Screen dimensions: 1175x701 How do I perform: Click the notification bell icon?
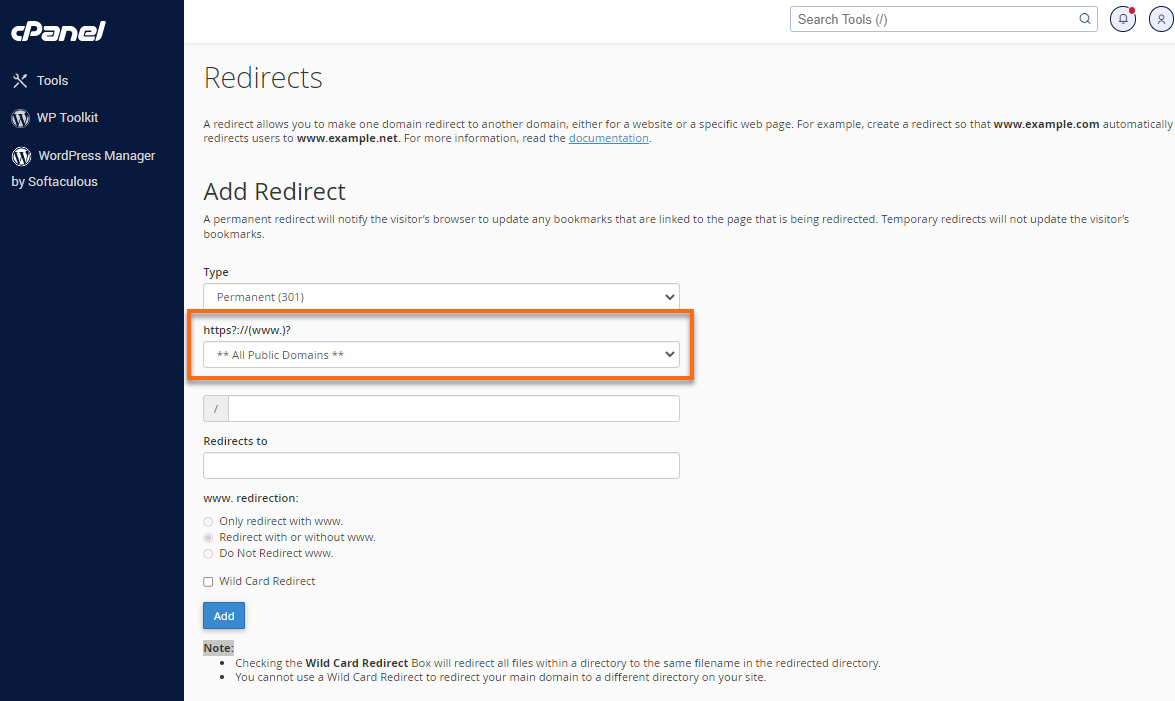click(1122, 19)
